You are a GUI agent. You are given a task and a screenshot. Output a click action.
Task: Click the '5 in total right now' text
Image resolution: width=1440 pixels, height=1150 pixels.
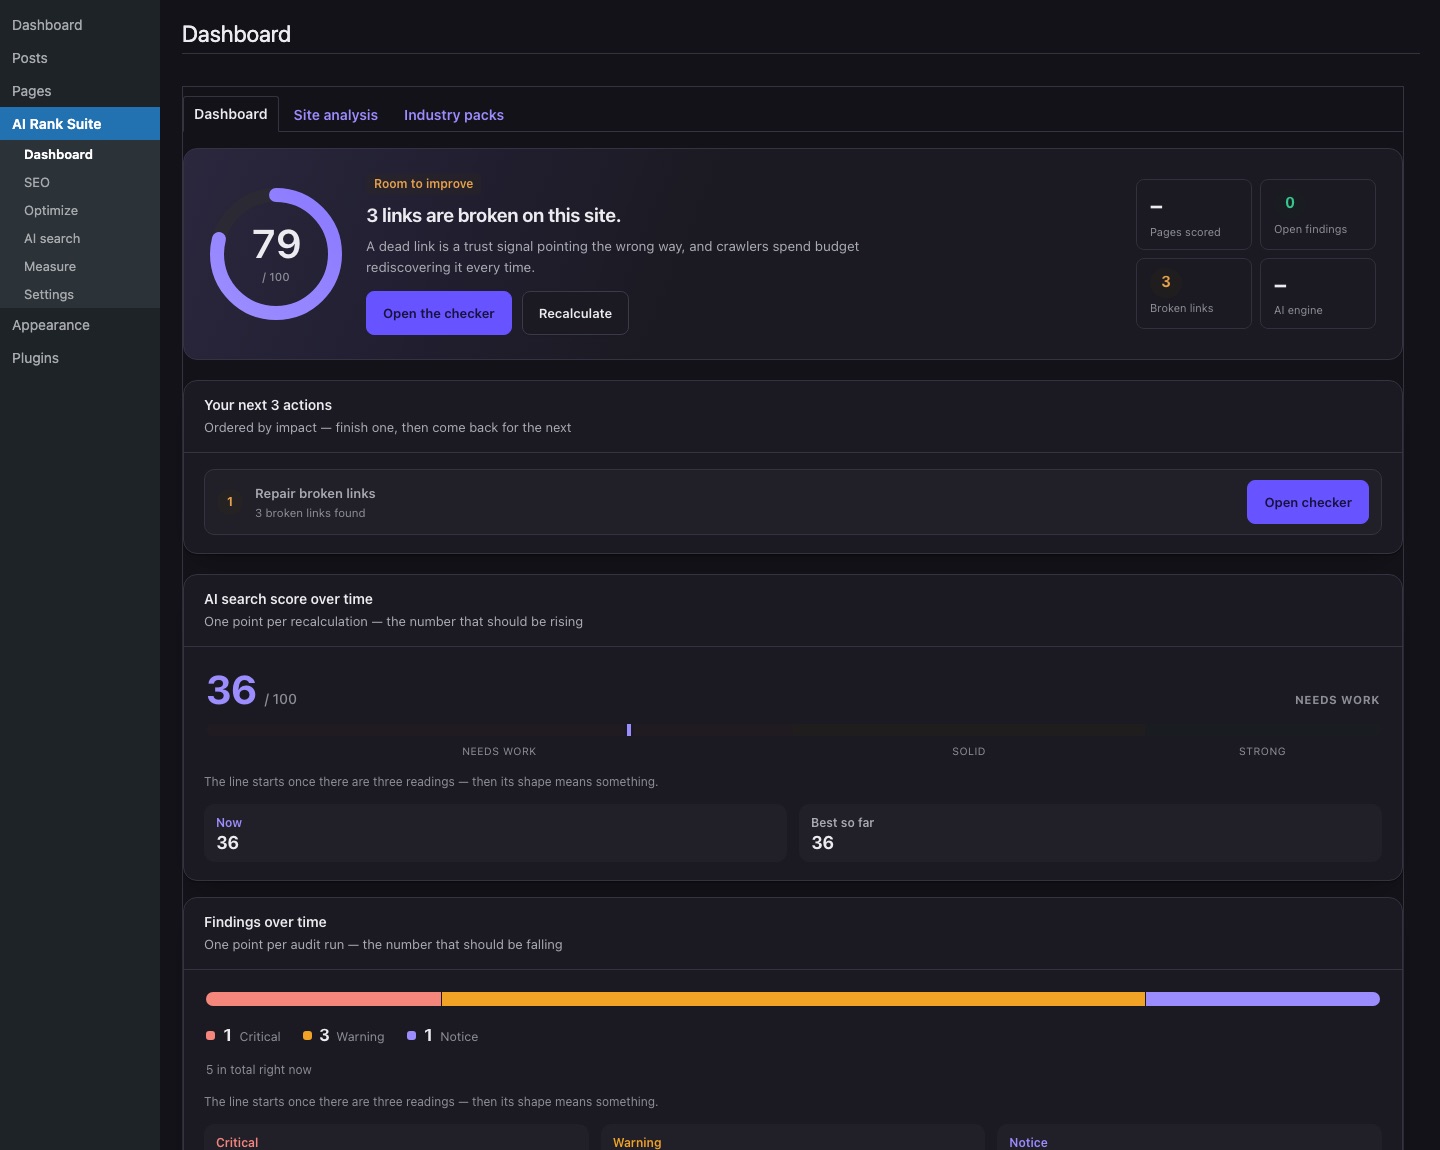(259, 1070)
